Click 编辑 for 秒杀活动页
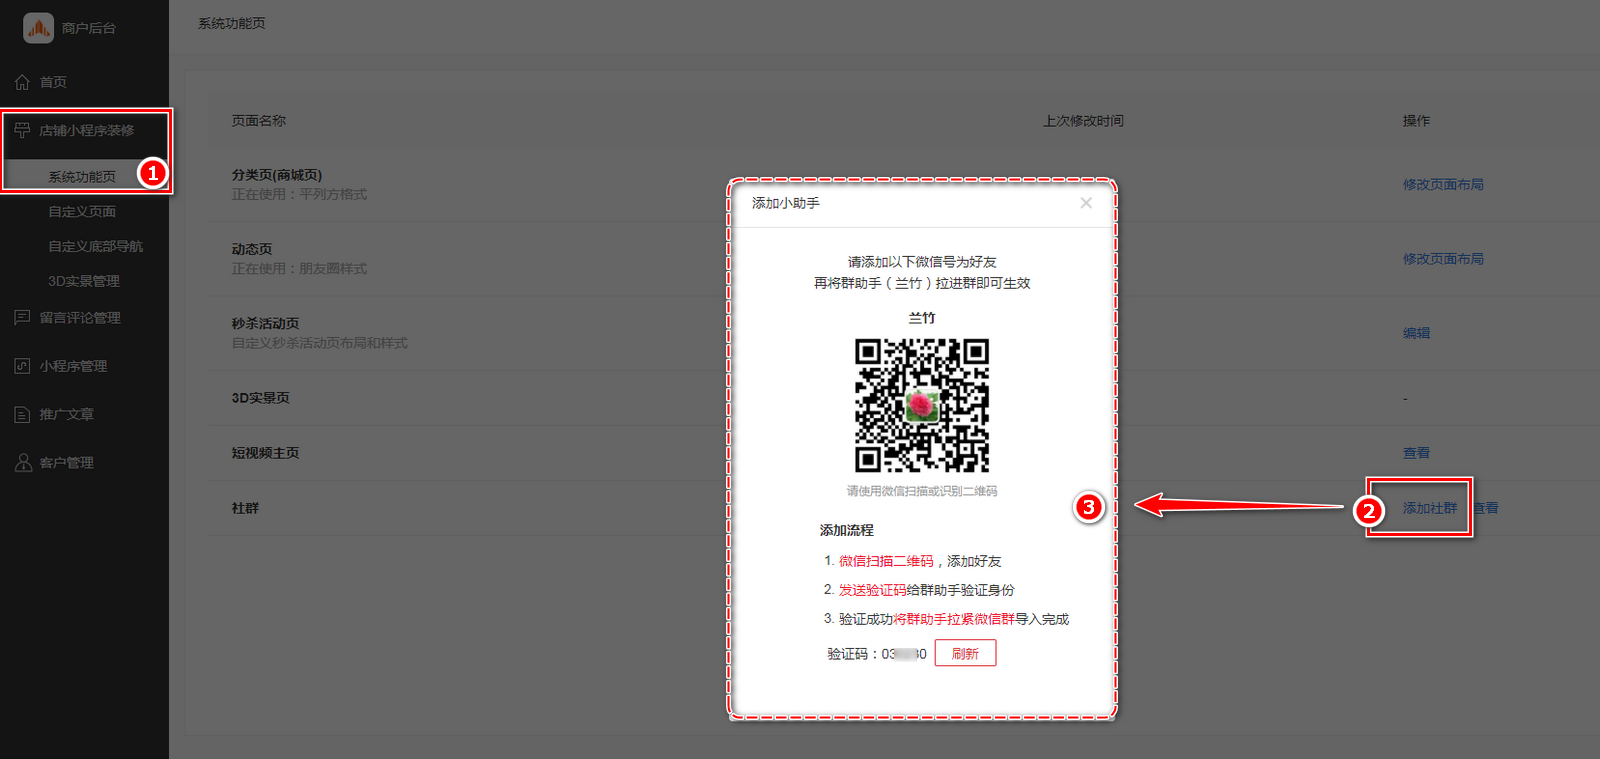The width and height of the screenshot is (1600, 759). coord(1416,333)
